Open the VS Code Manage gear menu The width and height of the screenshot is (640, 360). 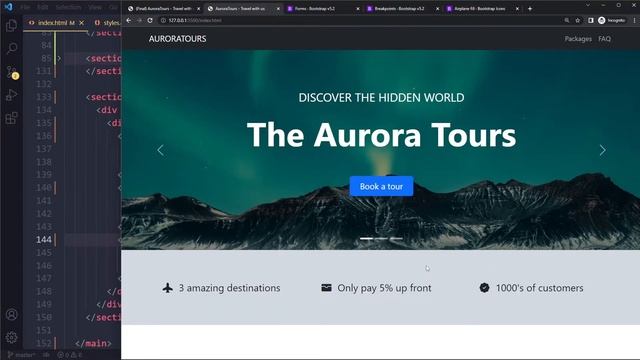[x=11, y=337]
